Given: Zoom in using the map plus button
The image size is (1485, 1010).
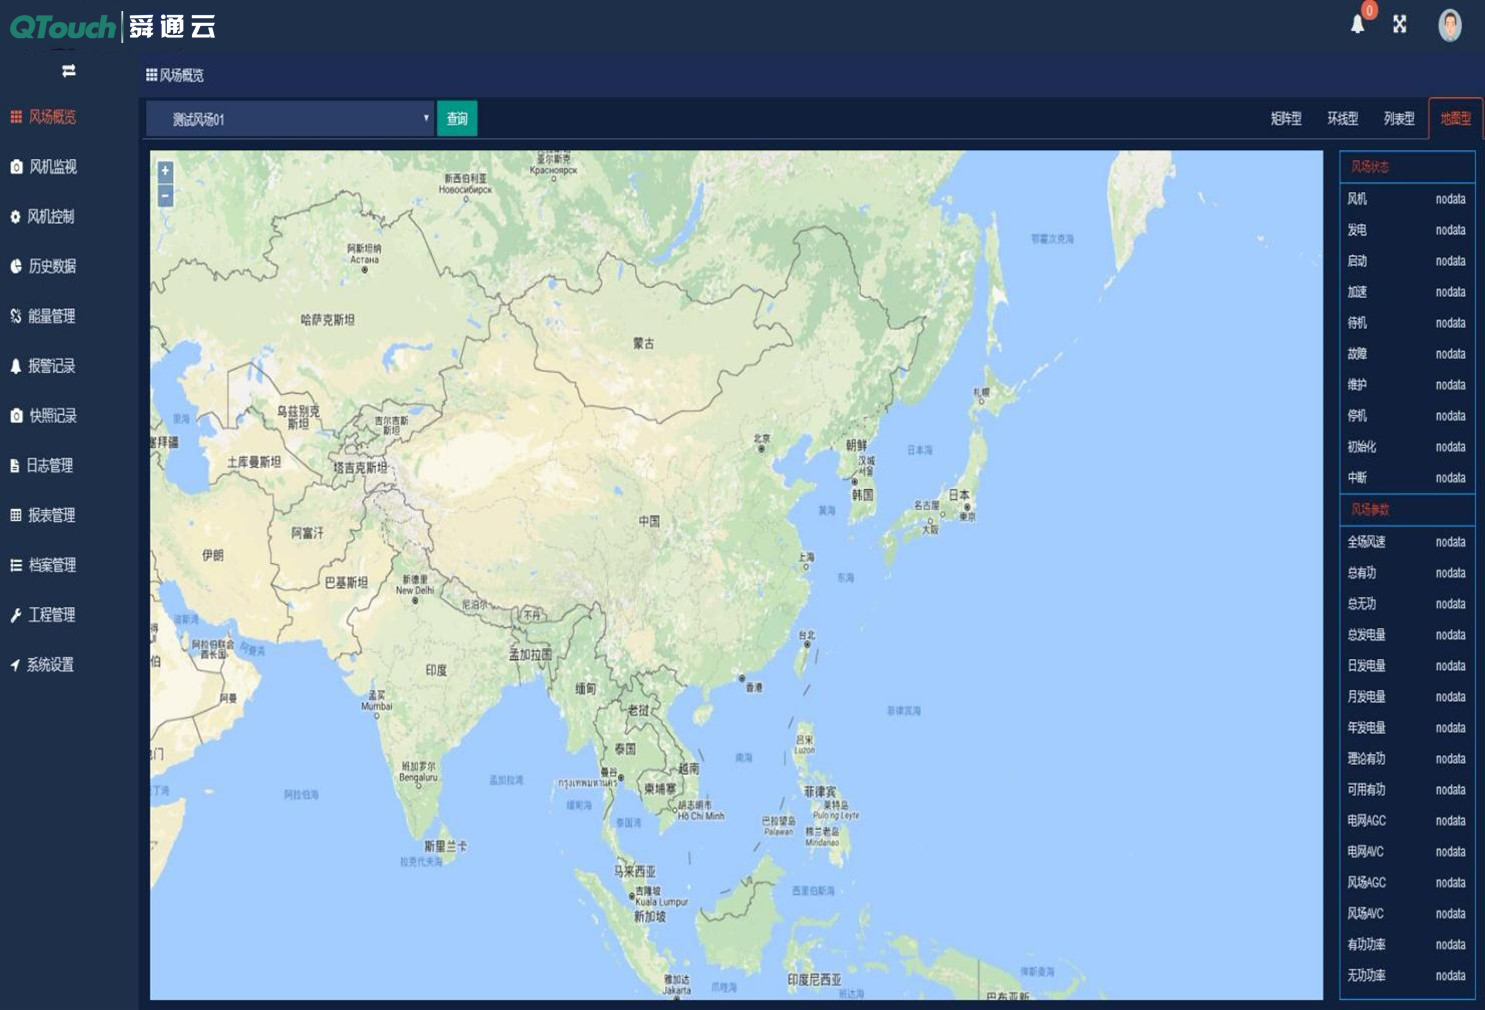Looking at the screenshot, I should point(164,172).
